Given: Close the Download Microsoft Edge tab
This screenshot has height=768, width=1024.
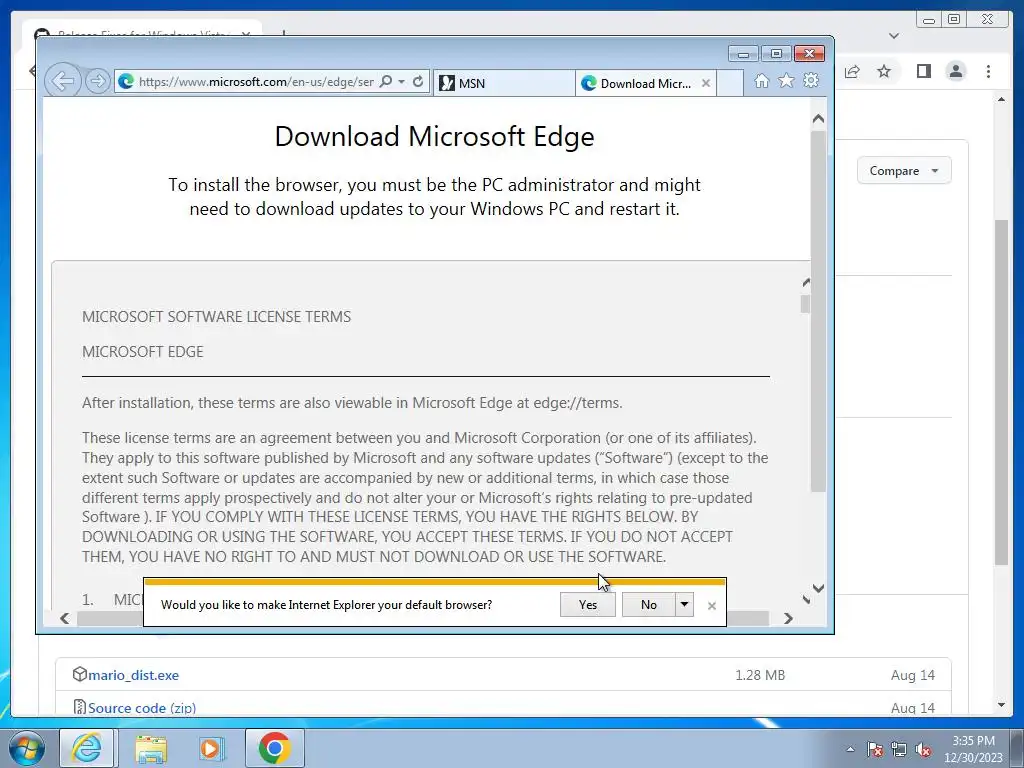Looking at the screenshot, I should (x=705, y=83).
